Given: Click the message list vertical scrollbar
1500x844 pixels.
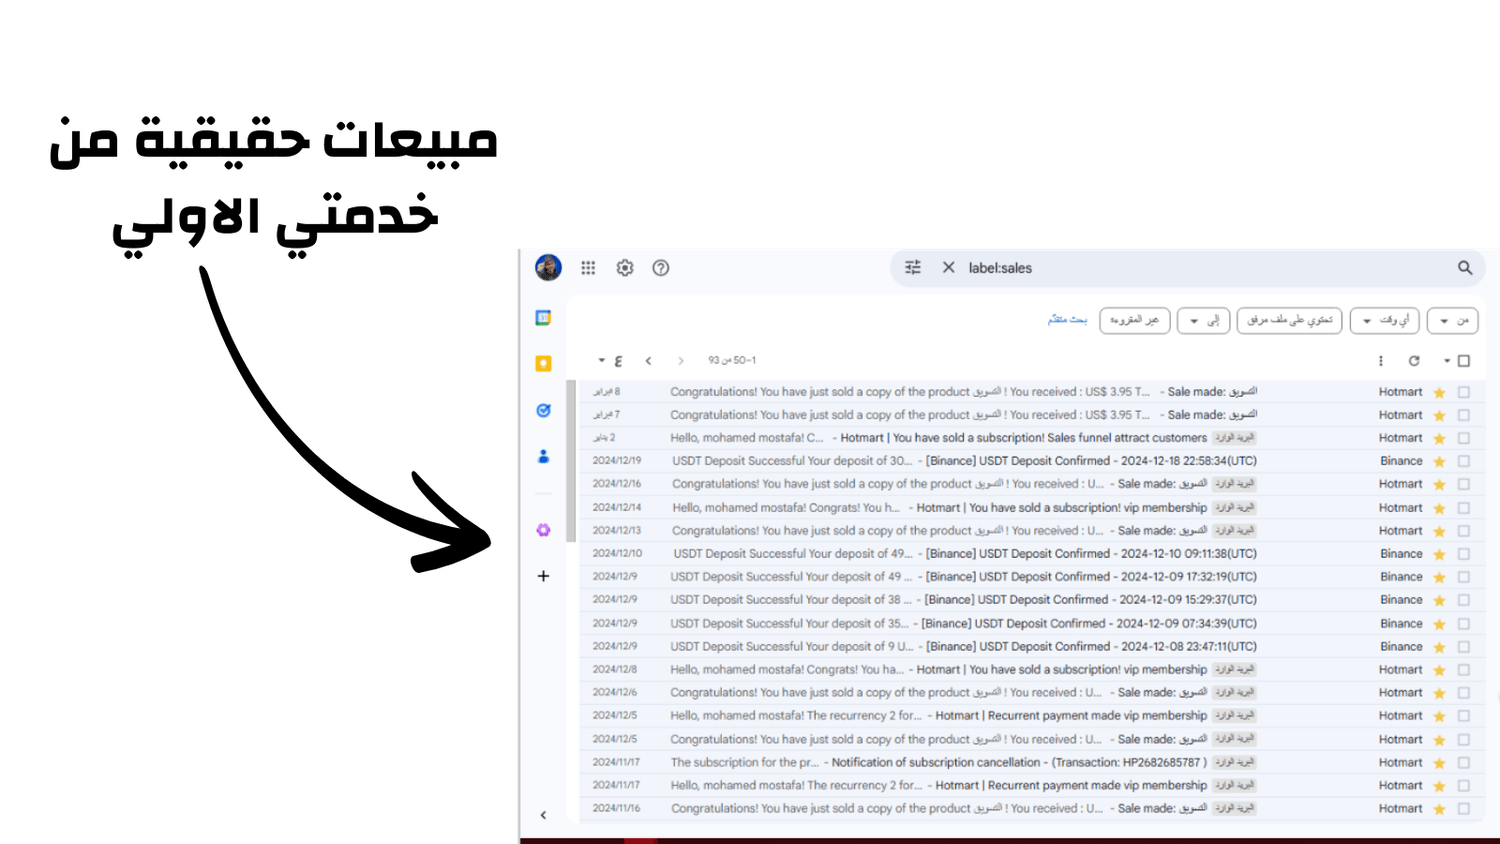Looking at the screenshot, I should pyautogui.click(x=571, y=460).
